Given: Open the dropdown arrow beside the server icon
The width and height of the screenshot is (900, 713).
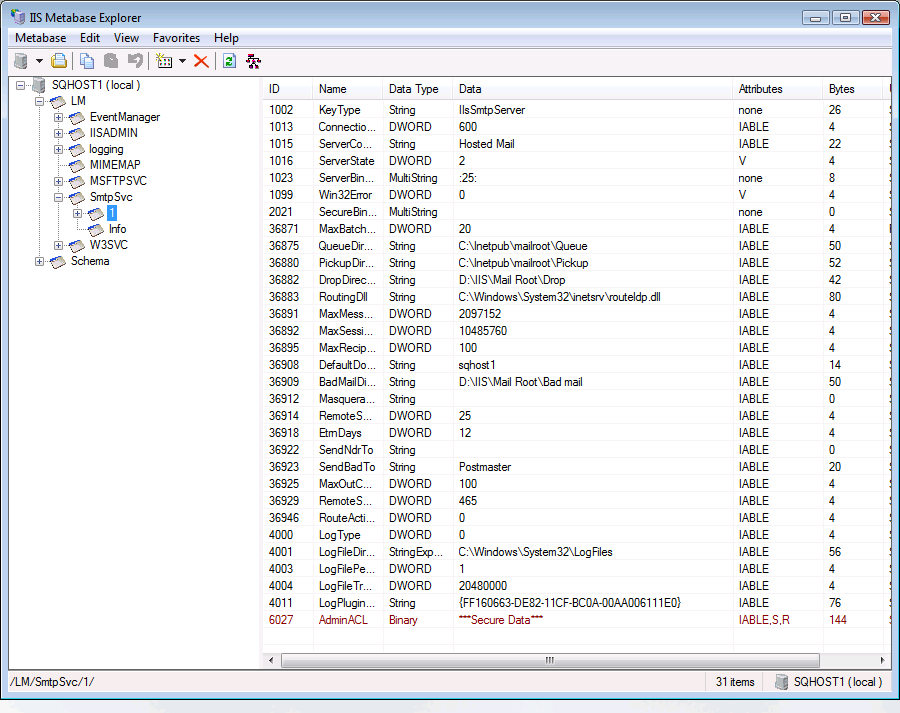Looking at the screenshot, I should (39, 62).
